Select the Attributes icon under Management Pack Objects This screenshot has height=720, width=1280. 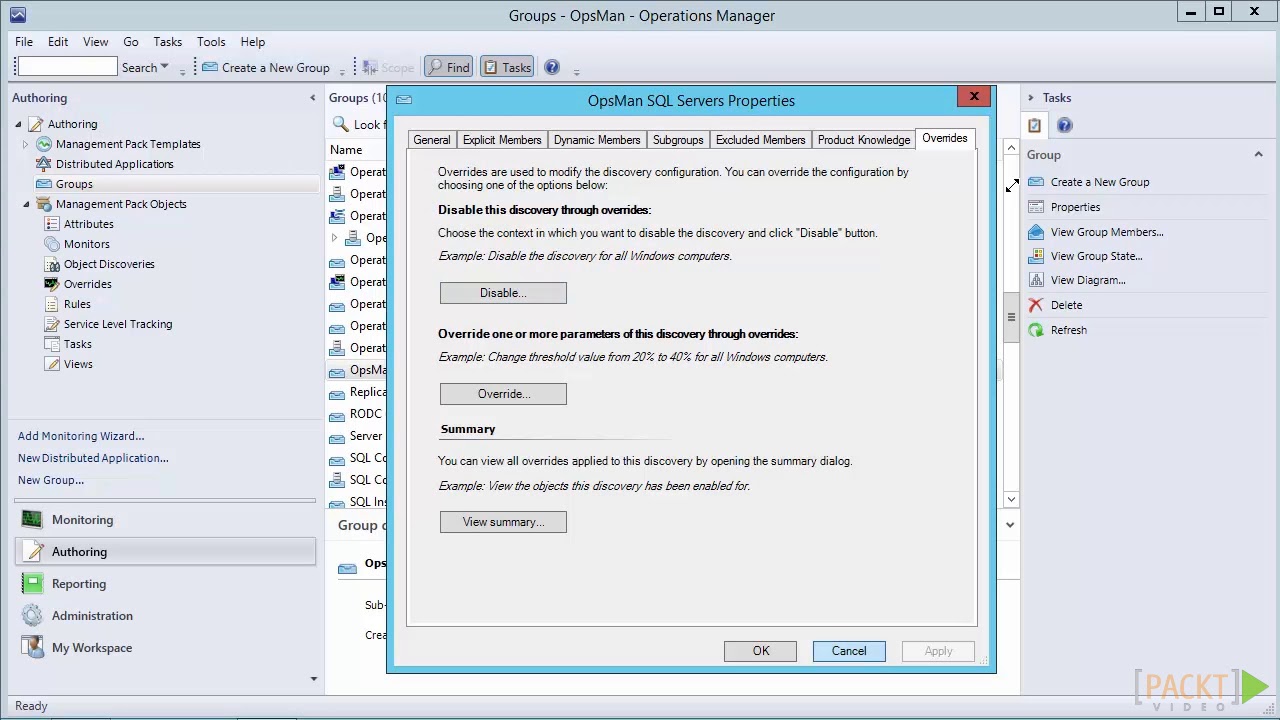coord(52,224)
